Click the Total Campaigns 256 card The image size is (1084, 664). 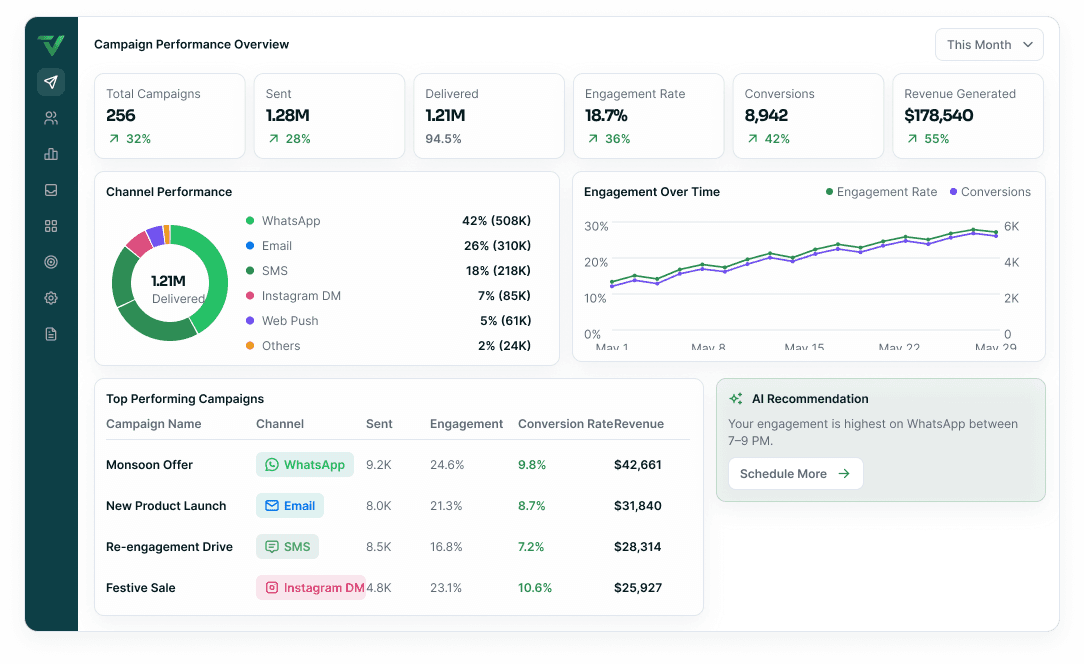(x=170, y=116)
